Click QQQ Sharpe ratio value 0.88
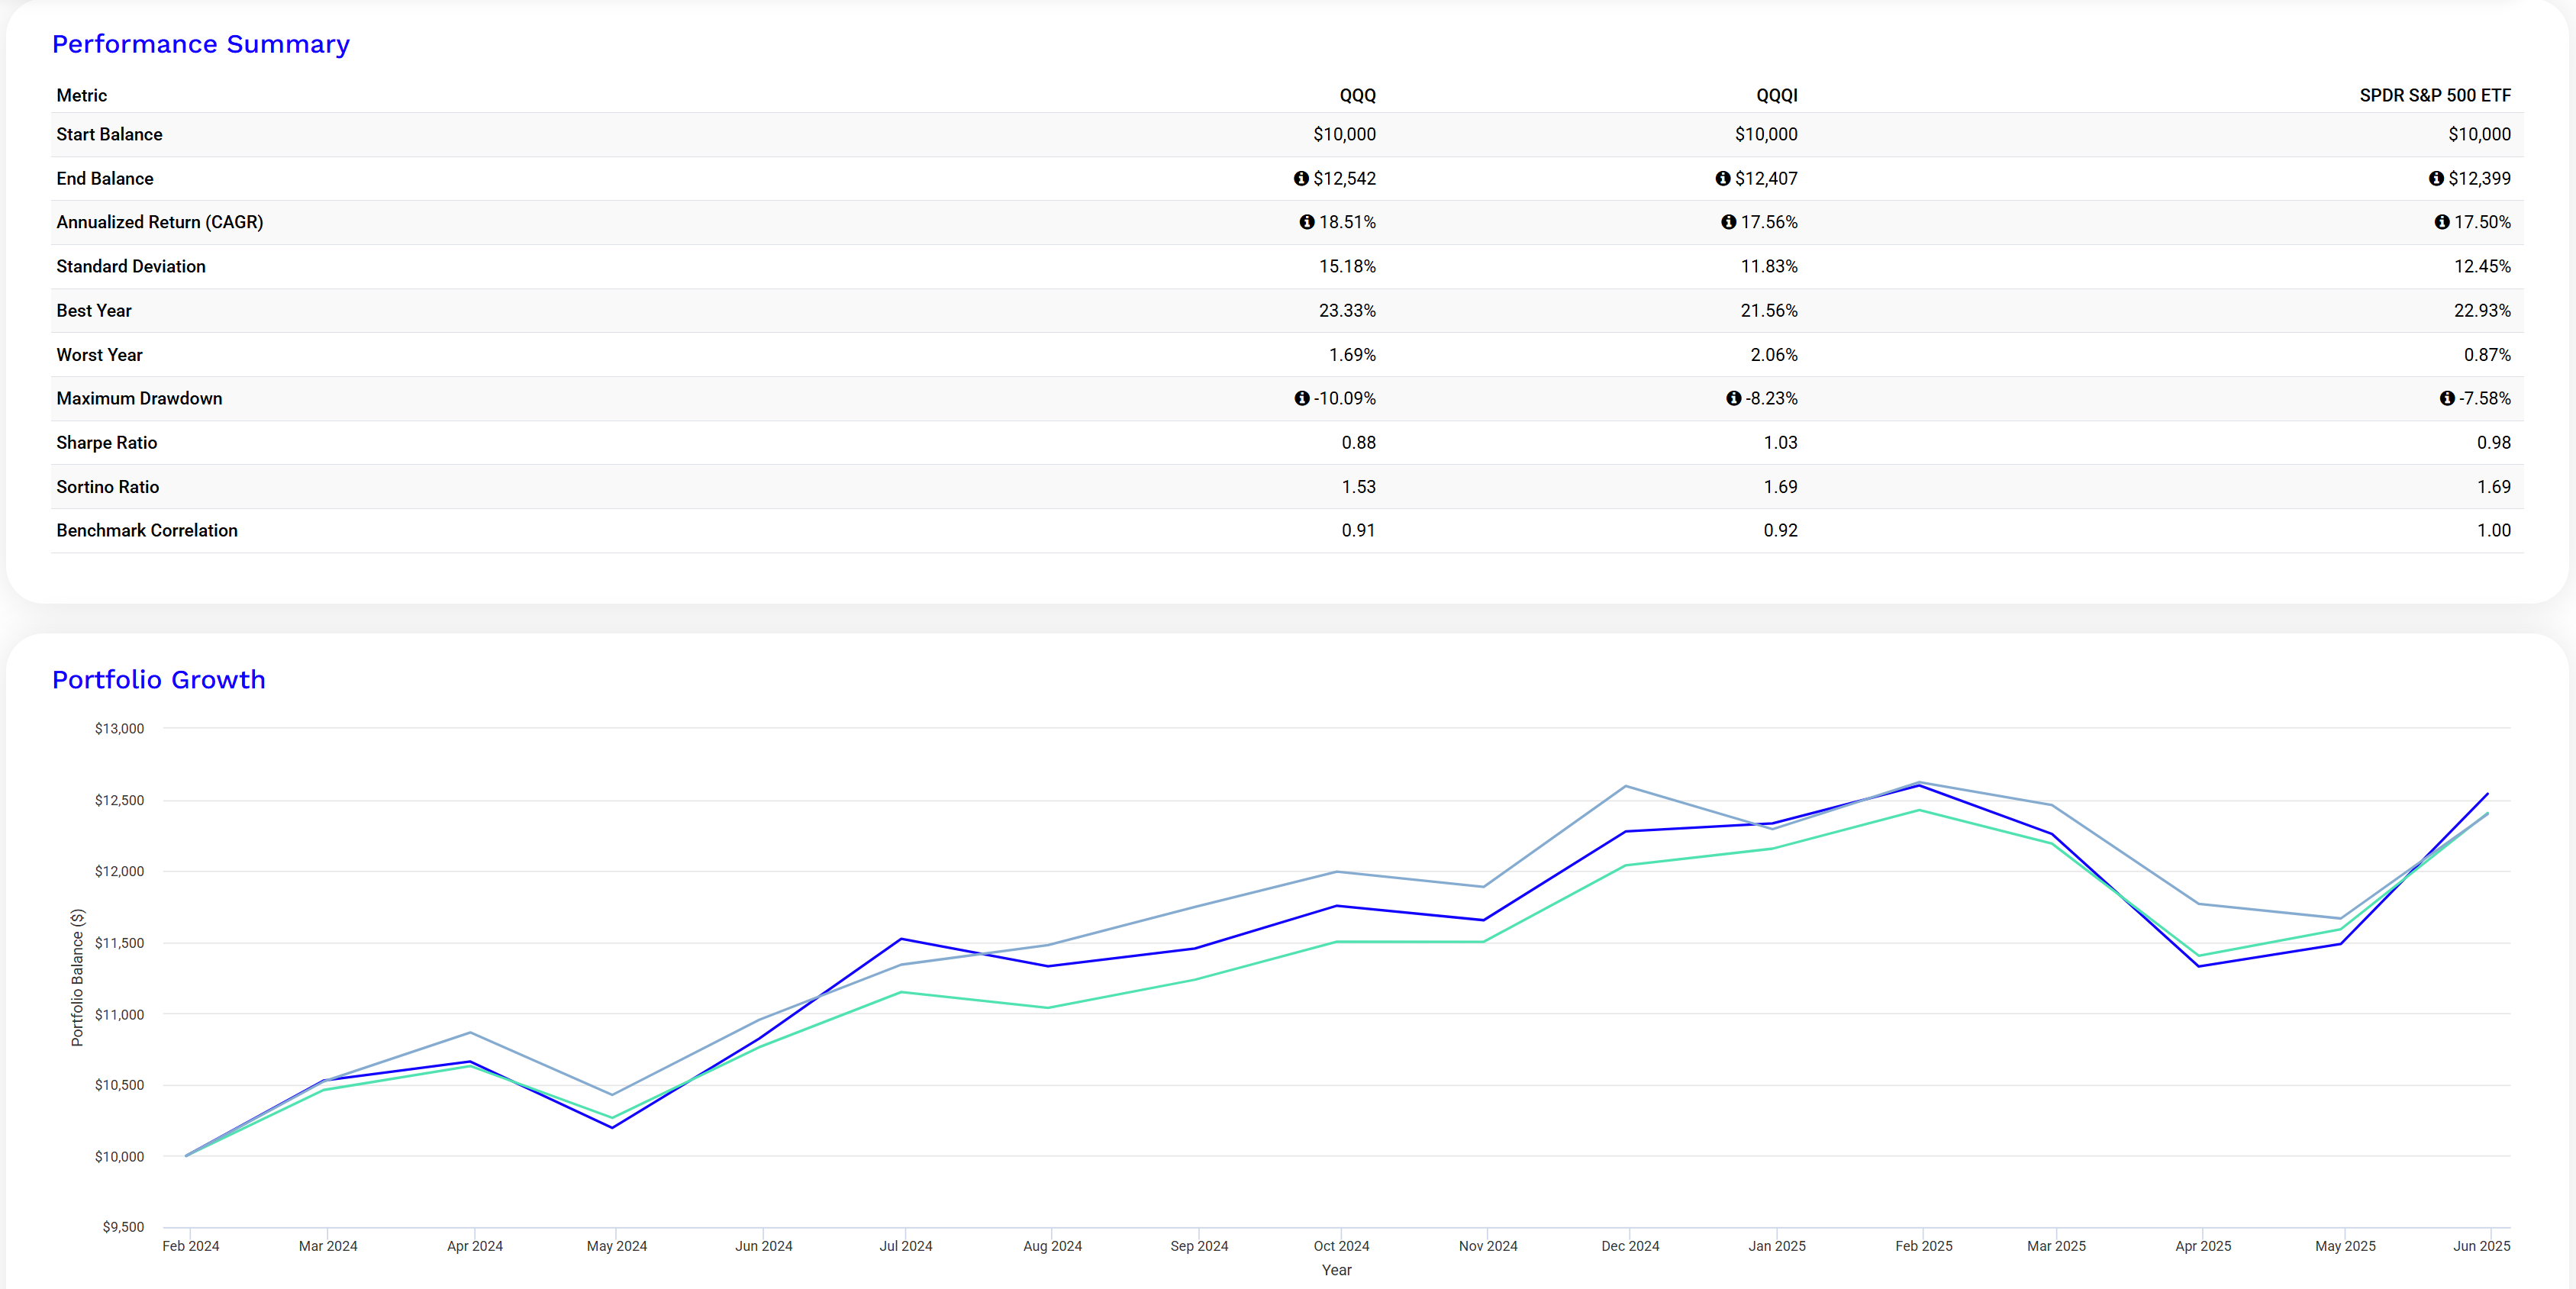Image resolution: width=2576 pixels, height=1289 pixels. (1359, 442)
